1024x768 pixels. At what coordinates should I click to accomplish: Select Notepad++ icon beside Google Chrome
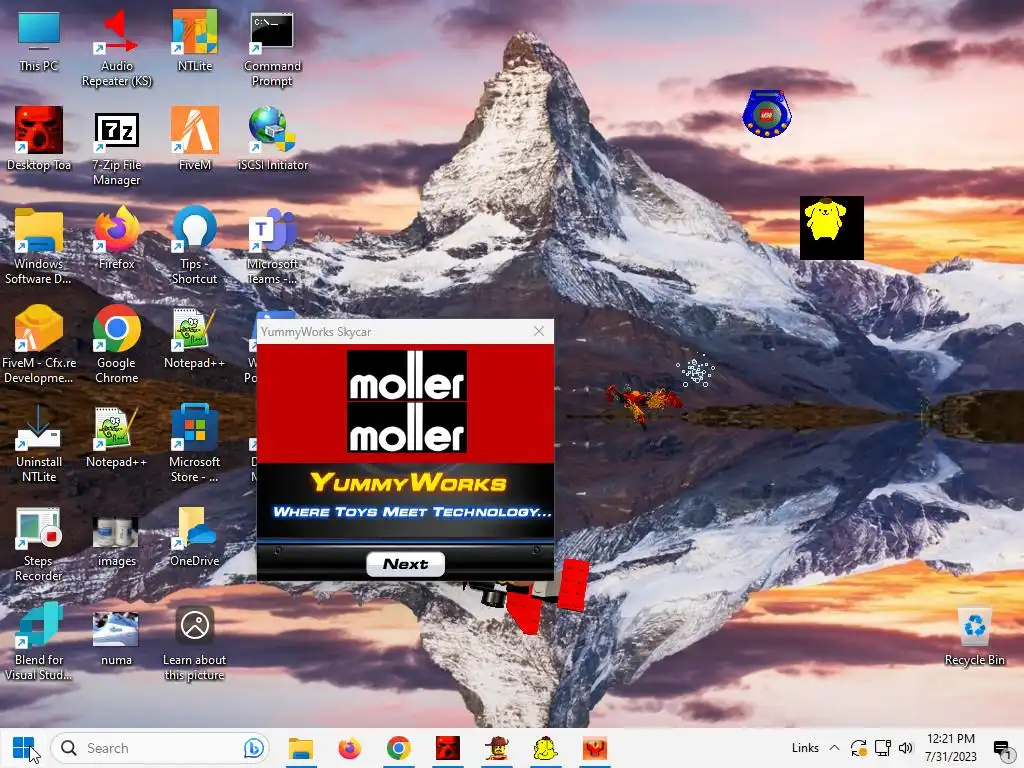pyautogui.click(x=195, y=338)
